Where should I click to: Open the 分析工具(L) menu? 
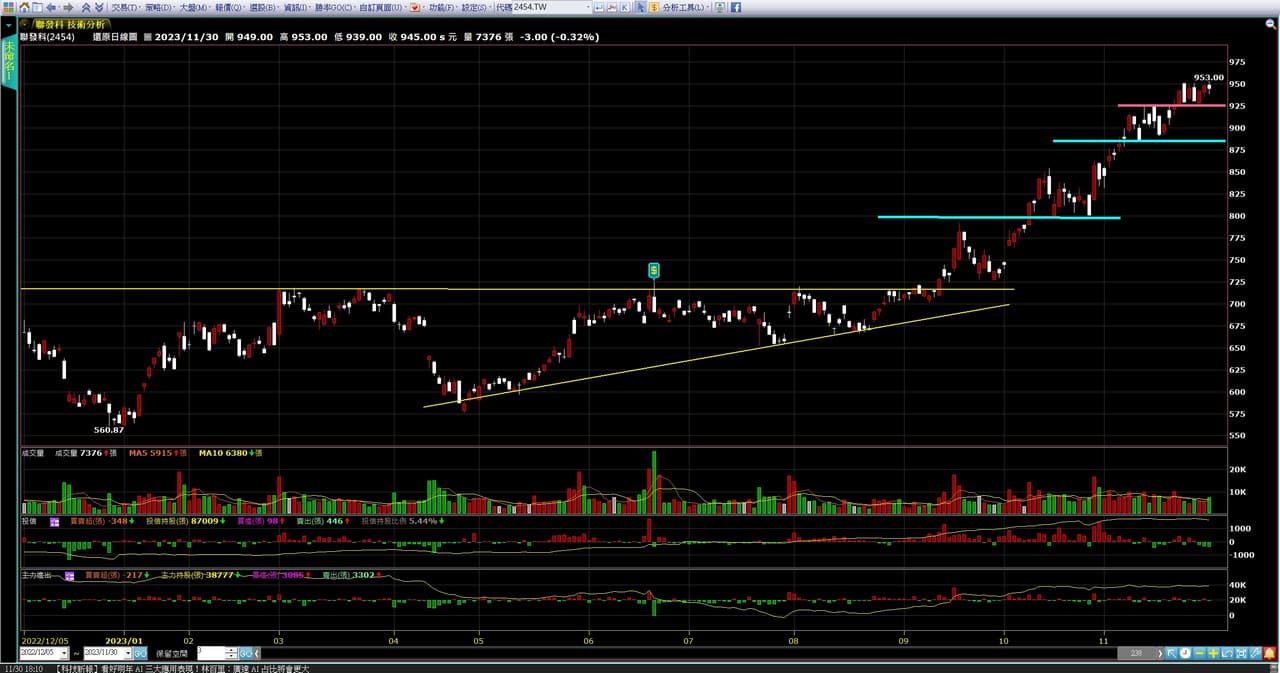(687, 7)
